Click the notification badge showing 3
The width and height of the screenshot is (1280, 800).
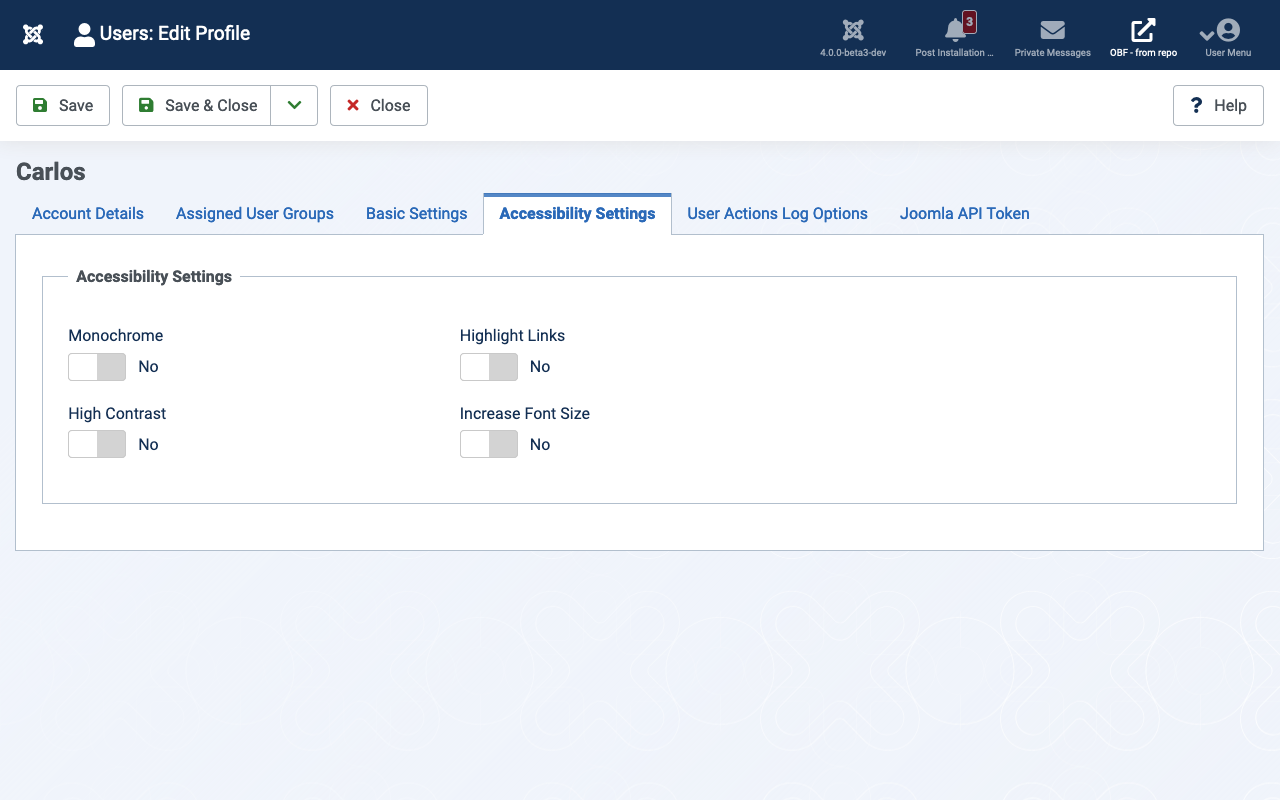coord(969,21)
